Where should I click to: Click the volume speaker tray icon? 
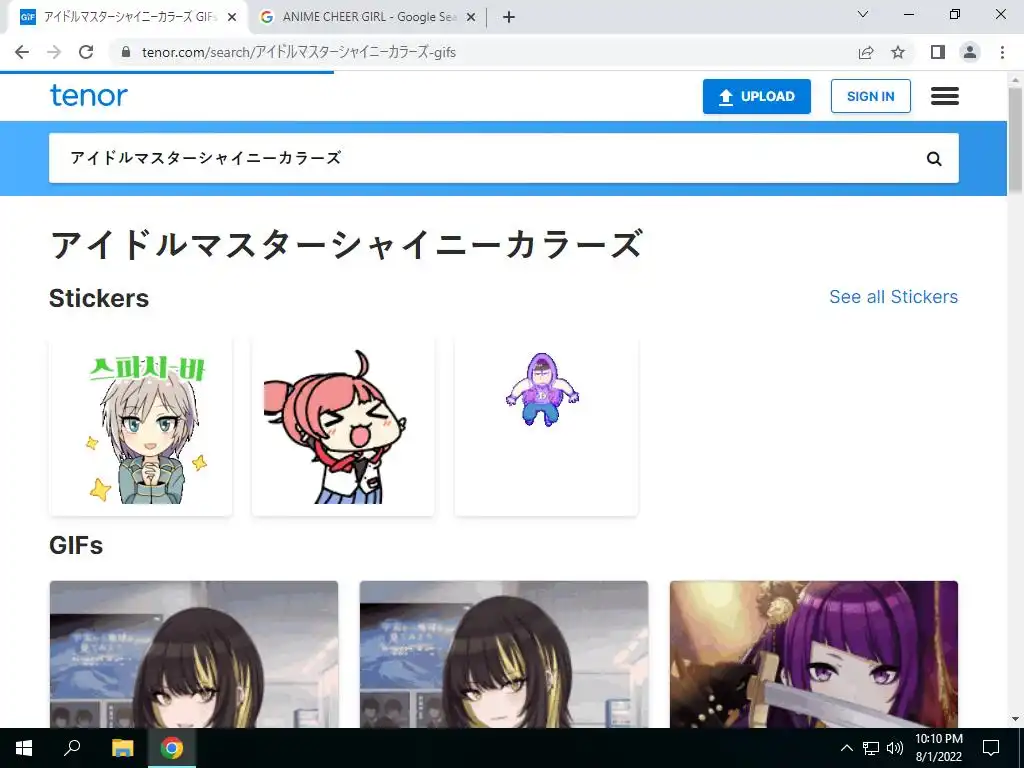[x=895, y=748]
